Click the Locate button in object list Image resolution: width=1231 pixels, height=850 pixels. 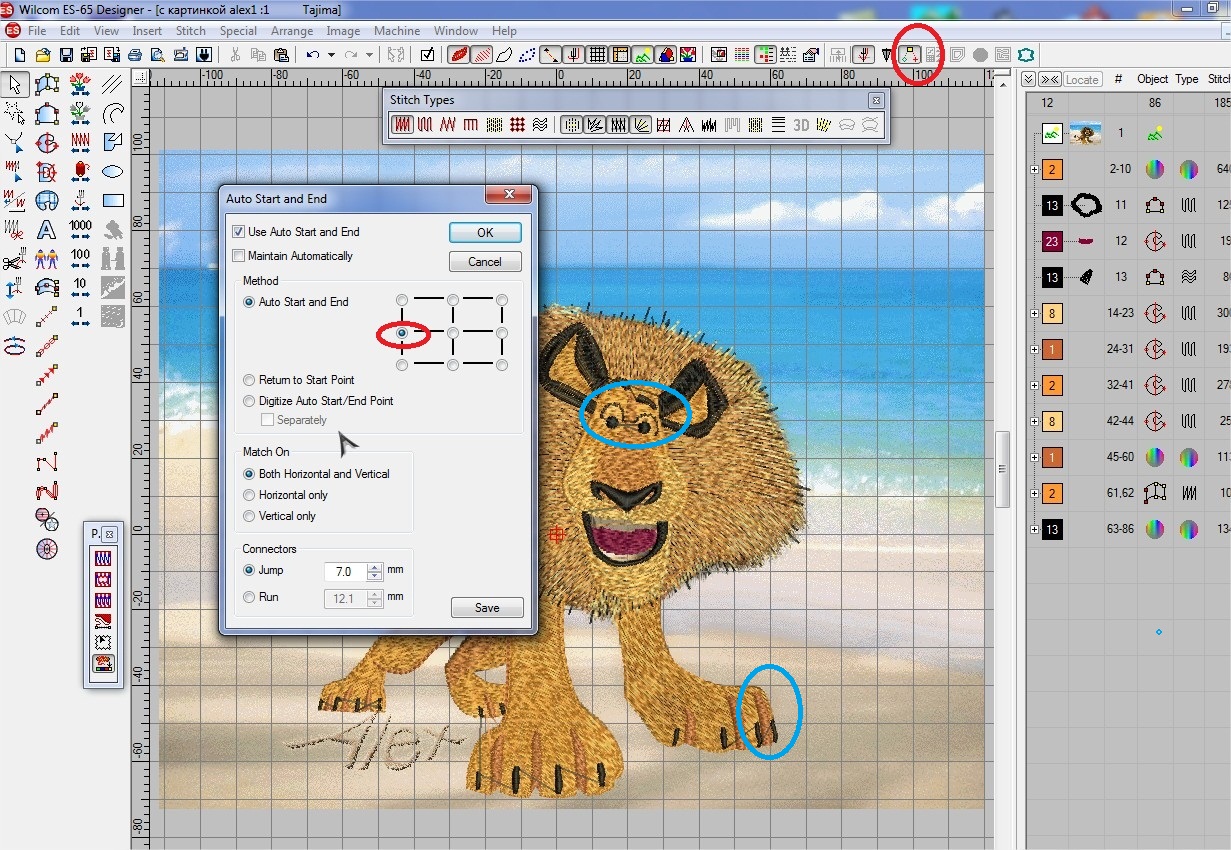coord(1082,79)
